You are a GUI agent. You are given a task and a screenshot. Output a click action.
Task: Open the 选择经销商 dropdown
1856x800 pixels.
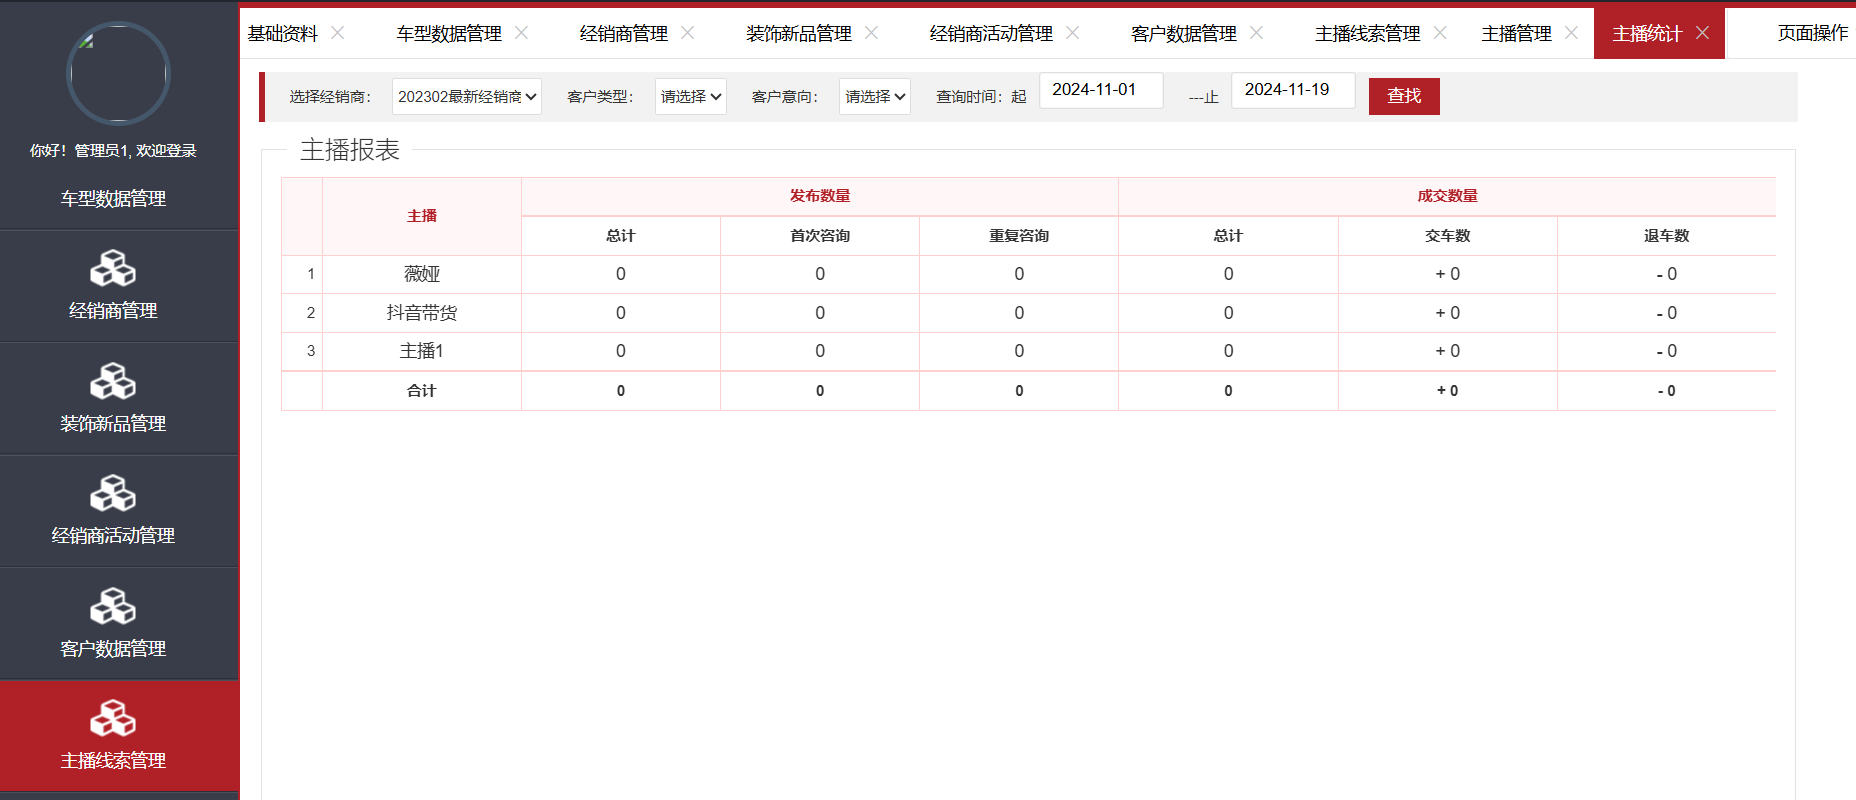pyautogui.click(x=466, y=97)
